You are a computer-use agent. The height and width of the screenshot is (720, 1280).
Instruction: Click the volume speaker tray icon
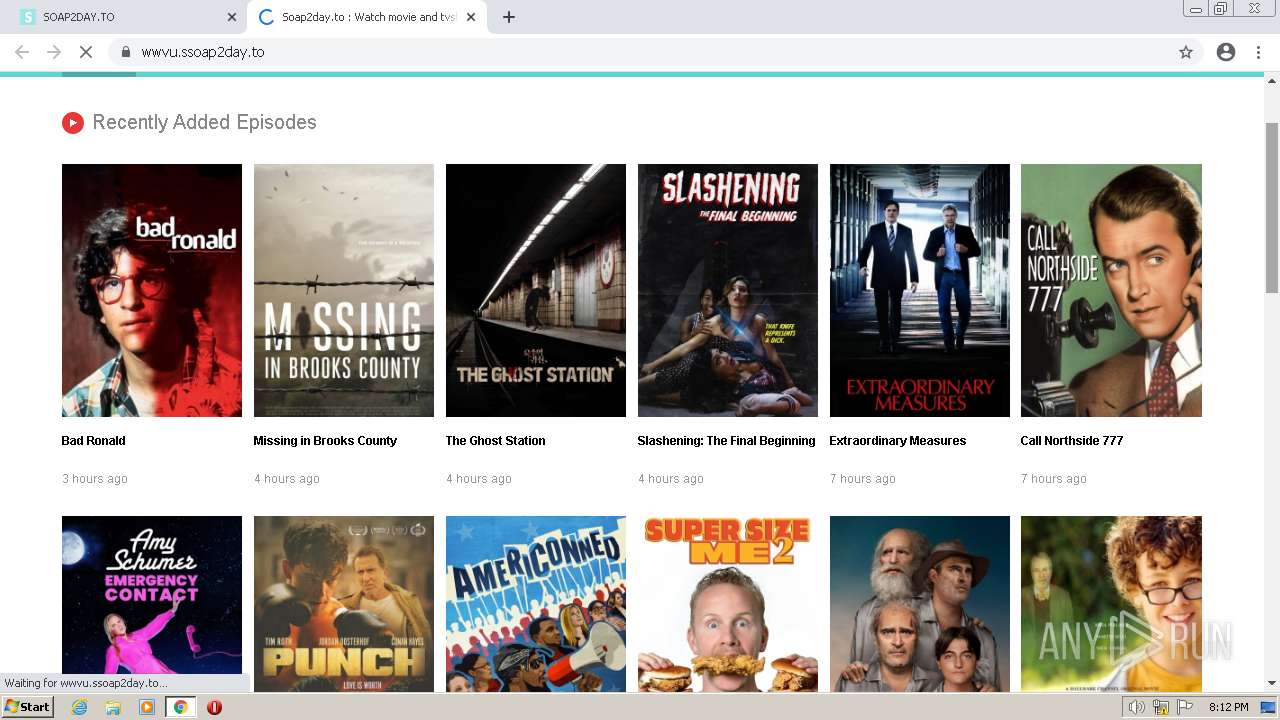tap(1137, 707)
